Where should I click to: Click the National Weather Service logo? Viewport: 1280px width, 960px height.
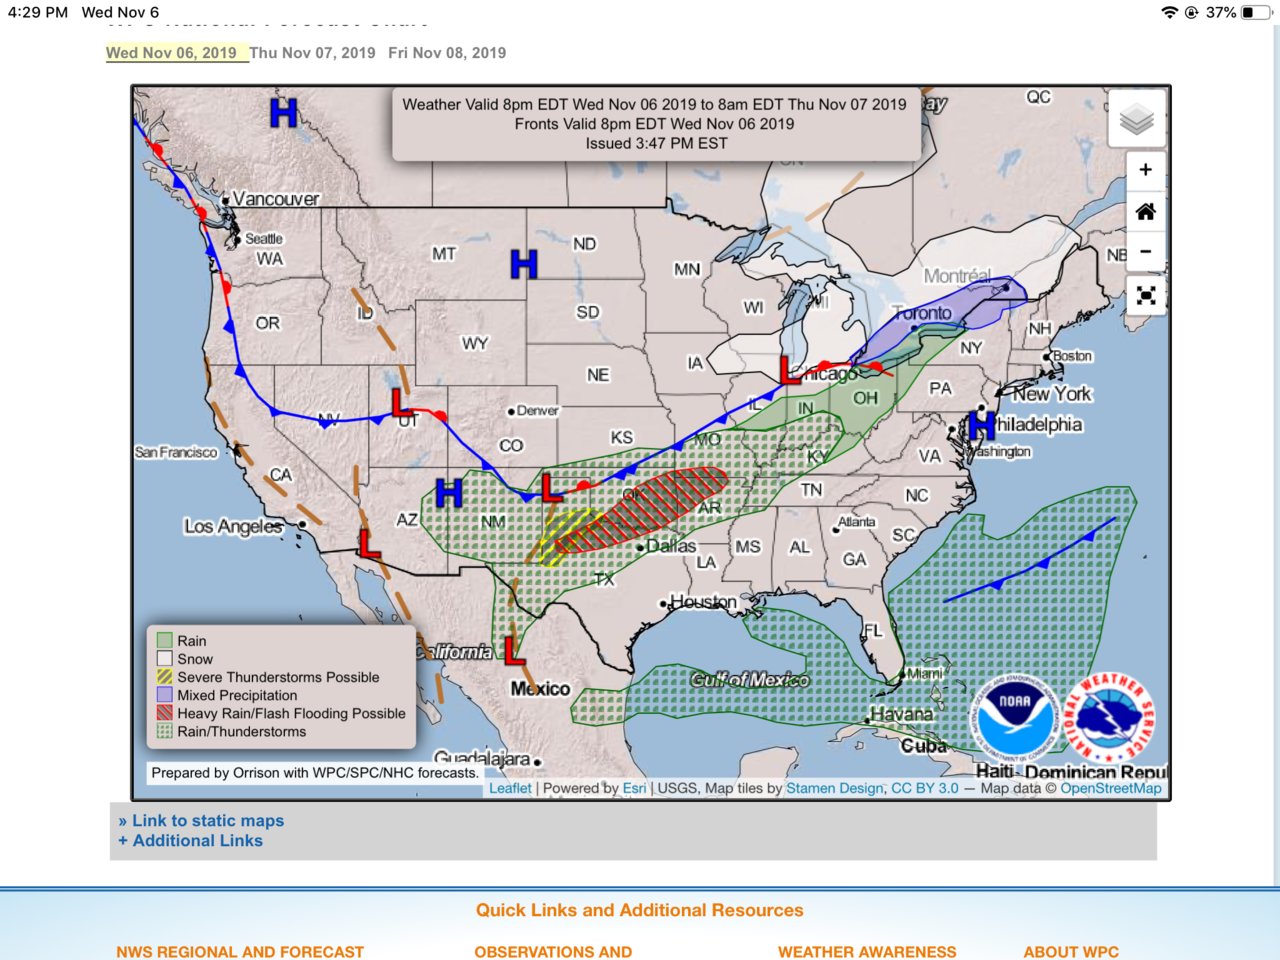tap(1111, 716)
